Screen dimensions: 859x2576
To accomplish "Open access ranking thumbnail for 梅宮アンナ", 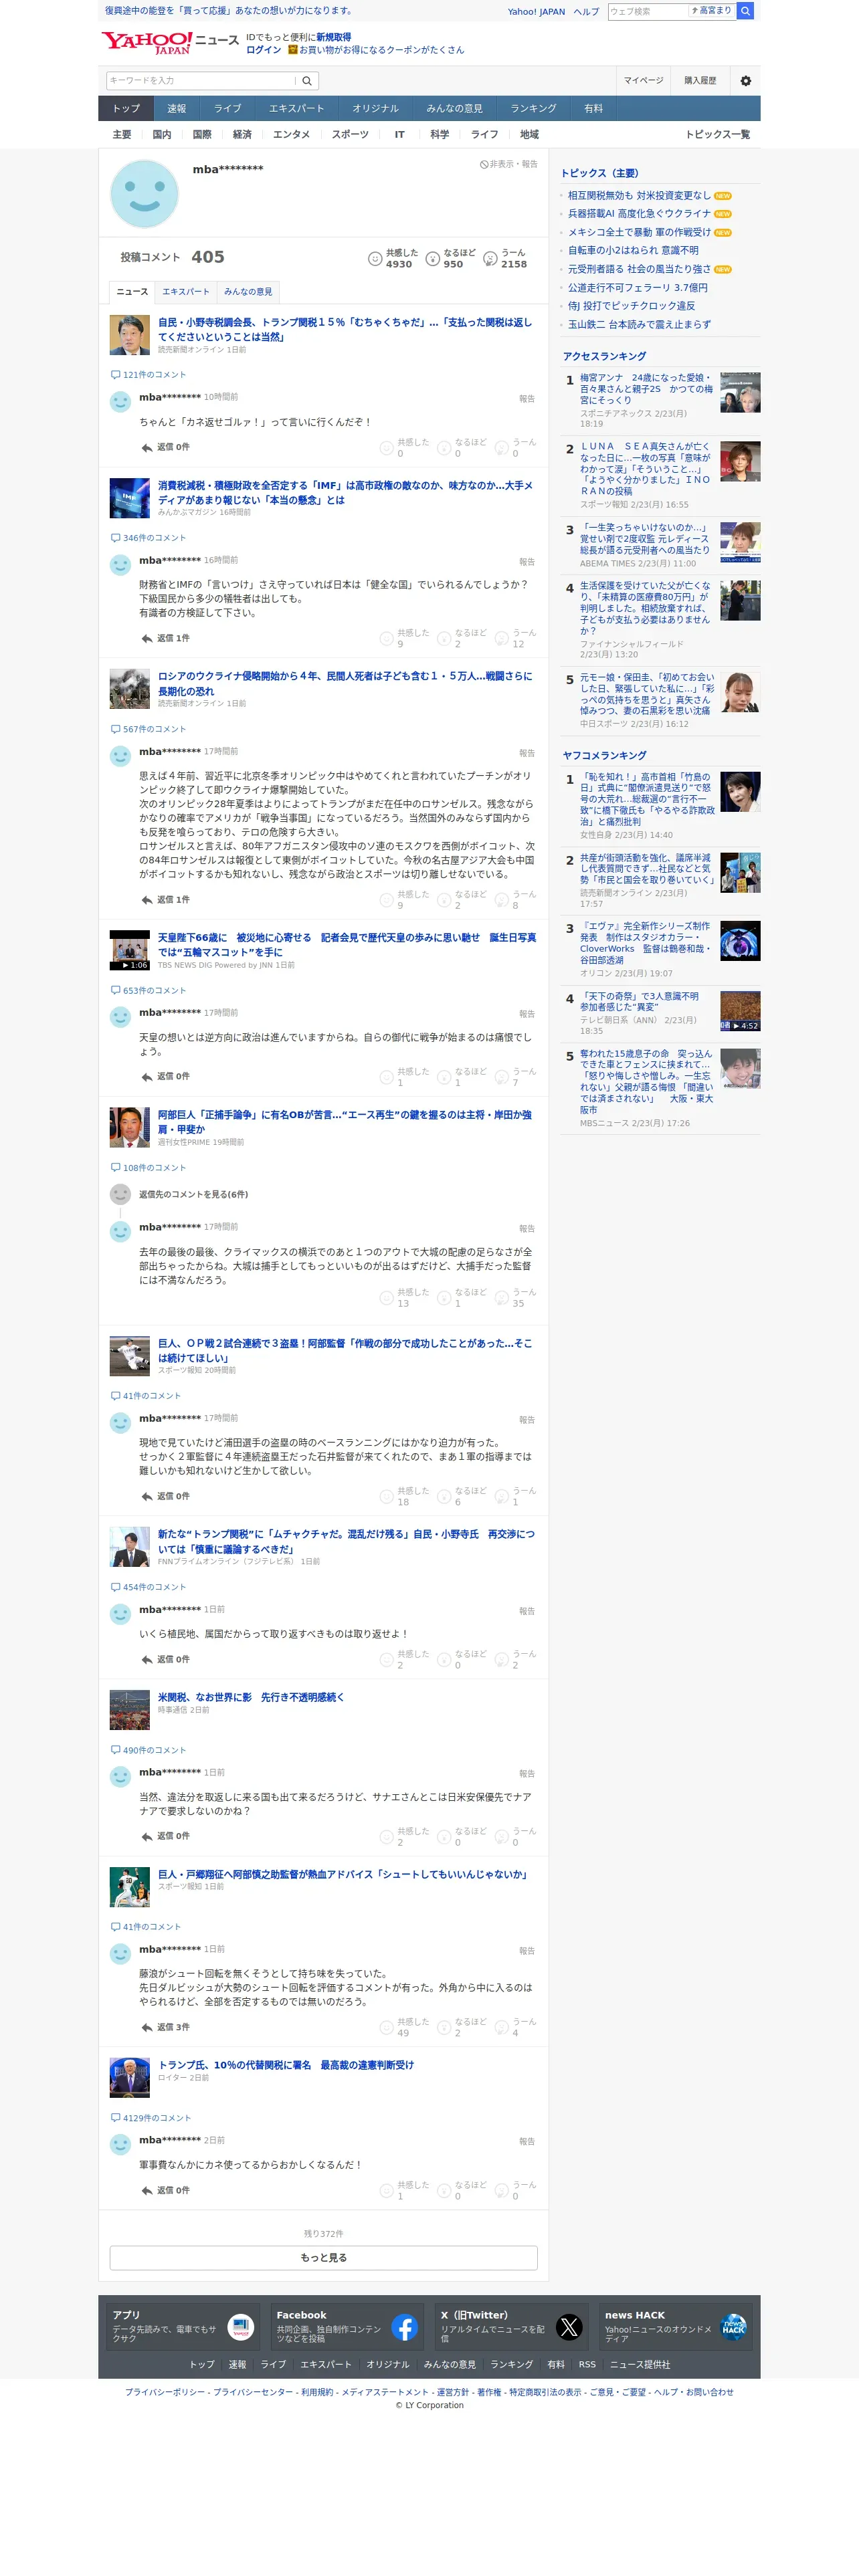I will (x=740, y=393).
